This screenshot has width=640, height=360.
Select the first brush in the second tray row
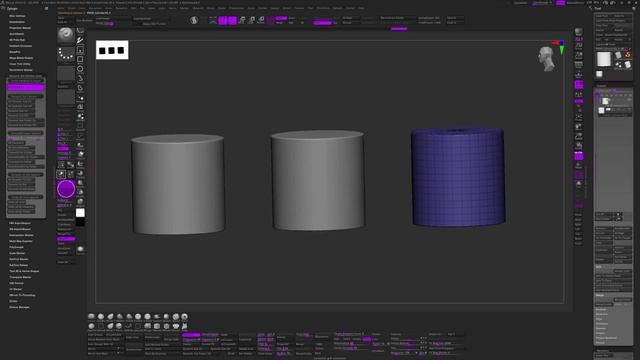coord(91,326)
